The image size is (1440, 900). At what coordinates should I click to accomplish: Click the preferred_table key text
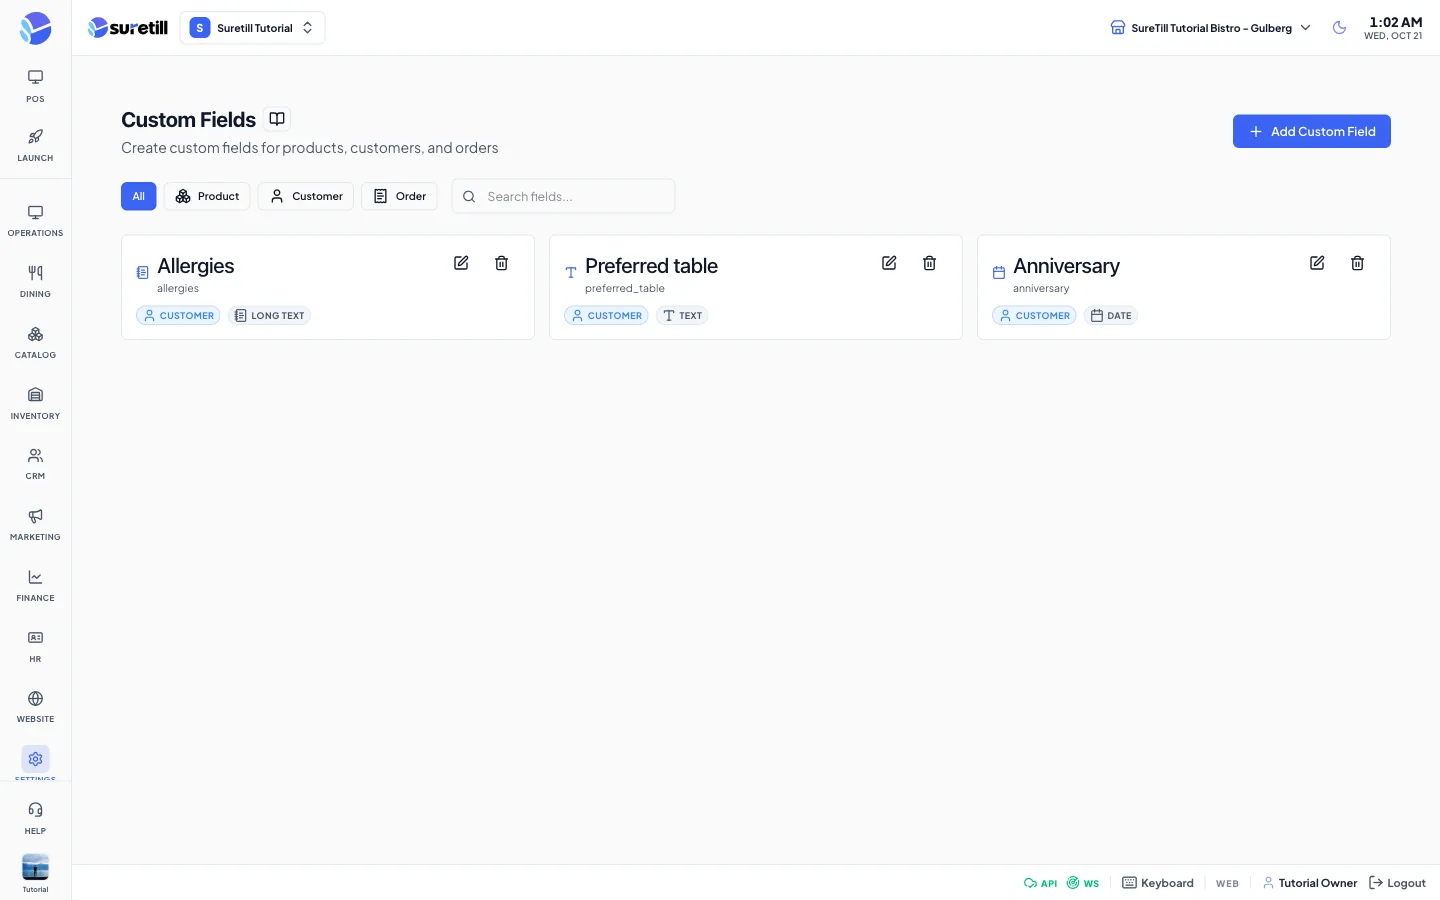point(625,288)
